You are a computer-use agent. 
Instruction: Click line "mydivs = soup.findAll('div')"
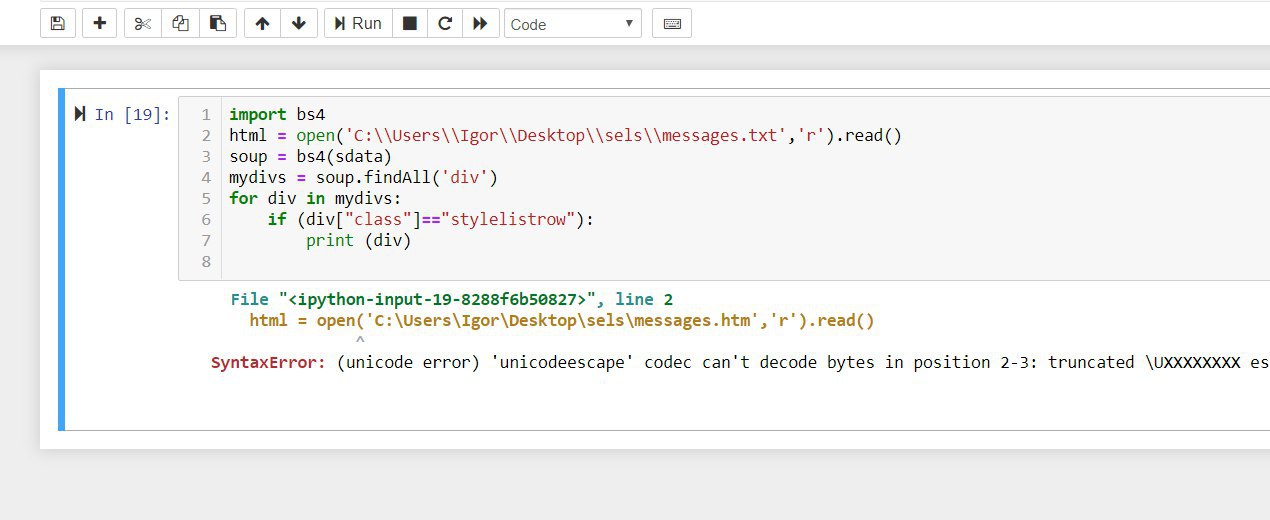pos(363,178)
